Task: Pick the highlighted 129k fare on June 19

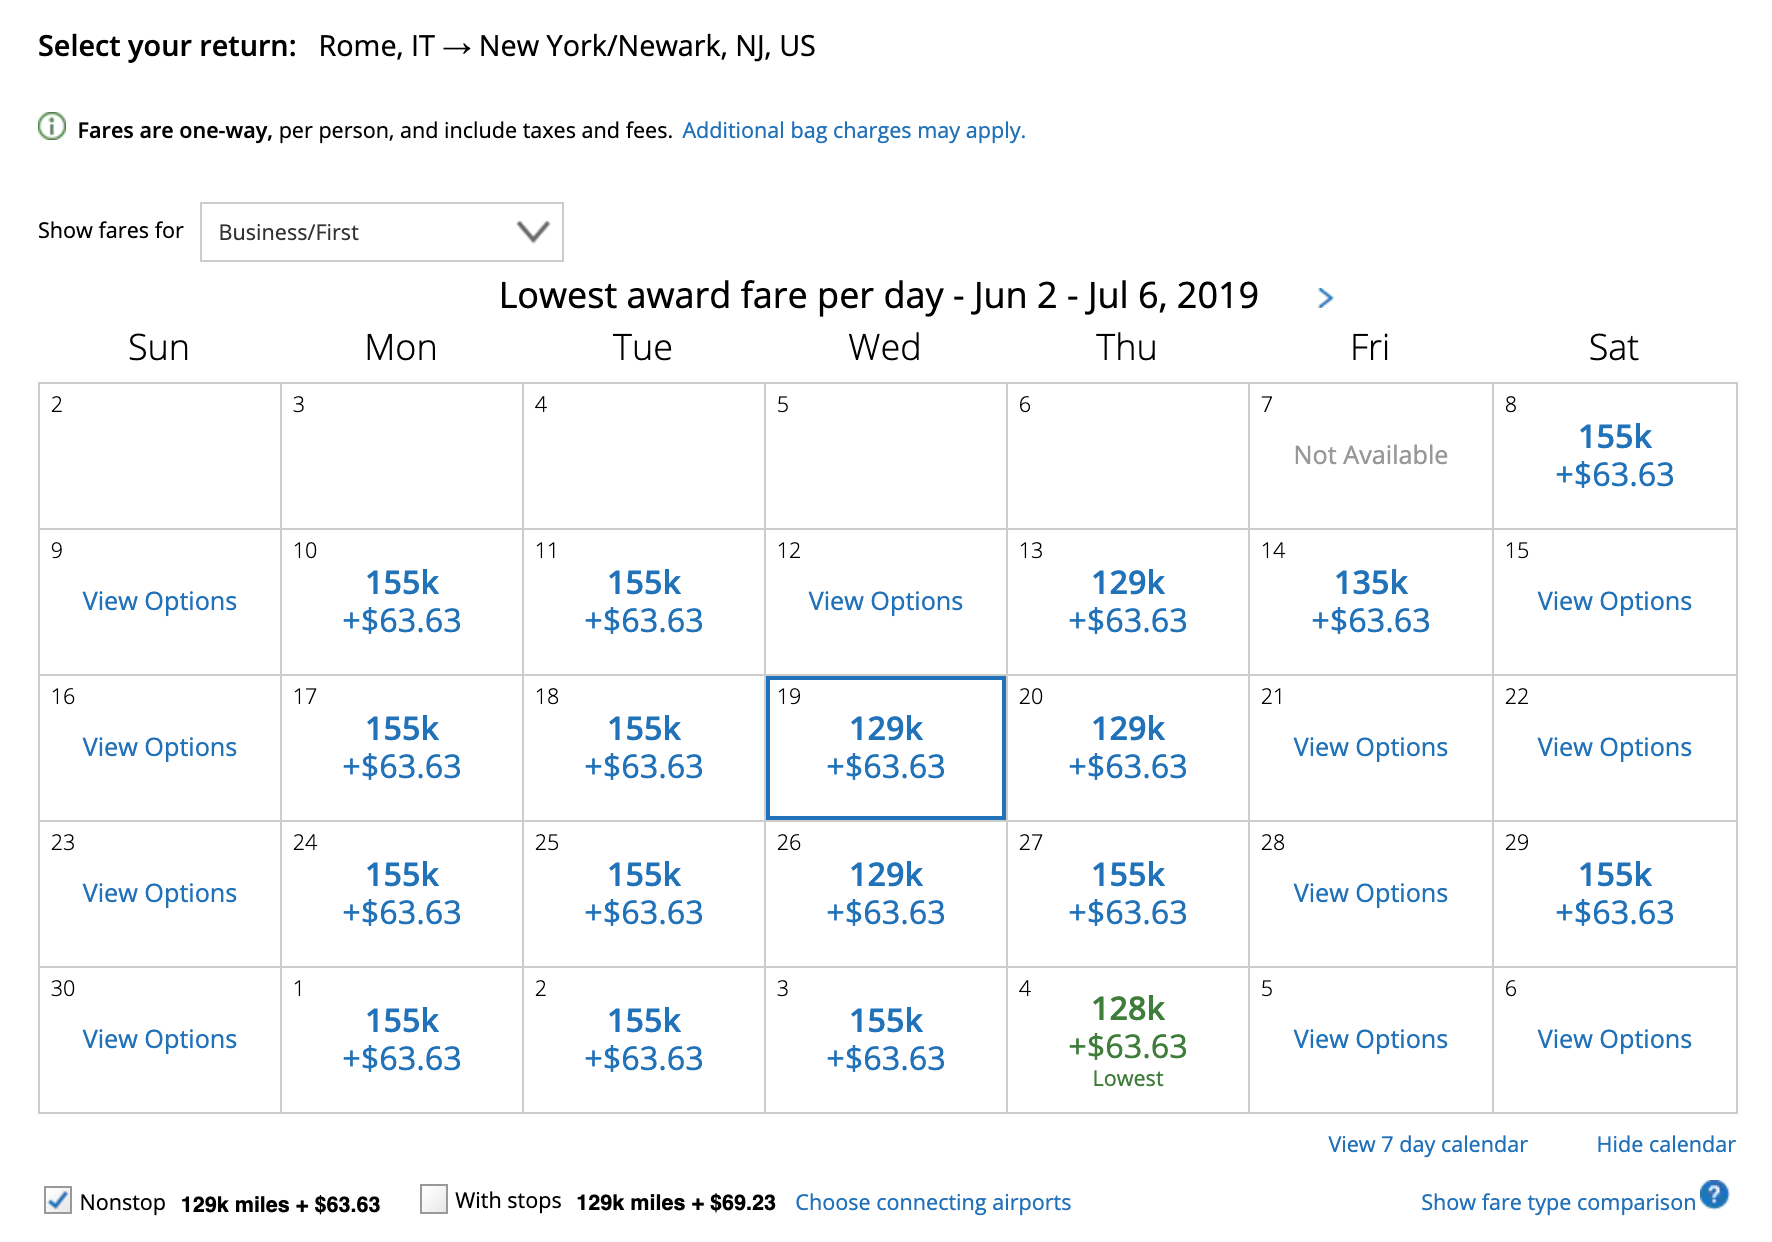Action: point(885,747)
